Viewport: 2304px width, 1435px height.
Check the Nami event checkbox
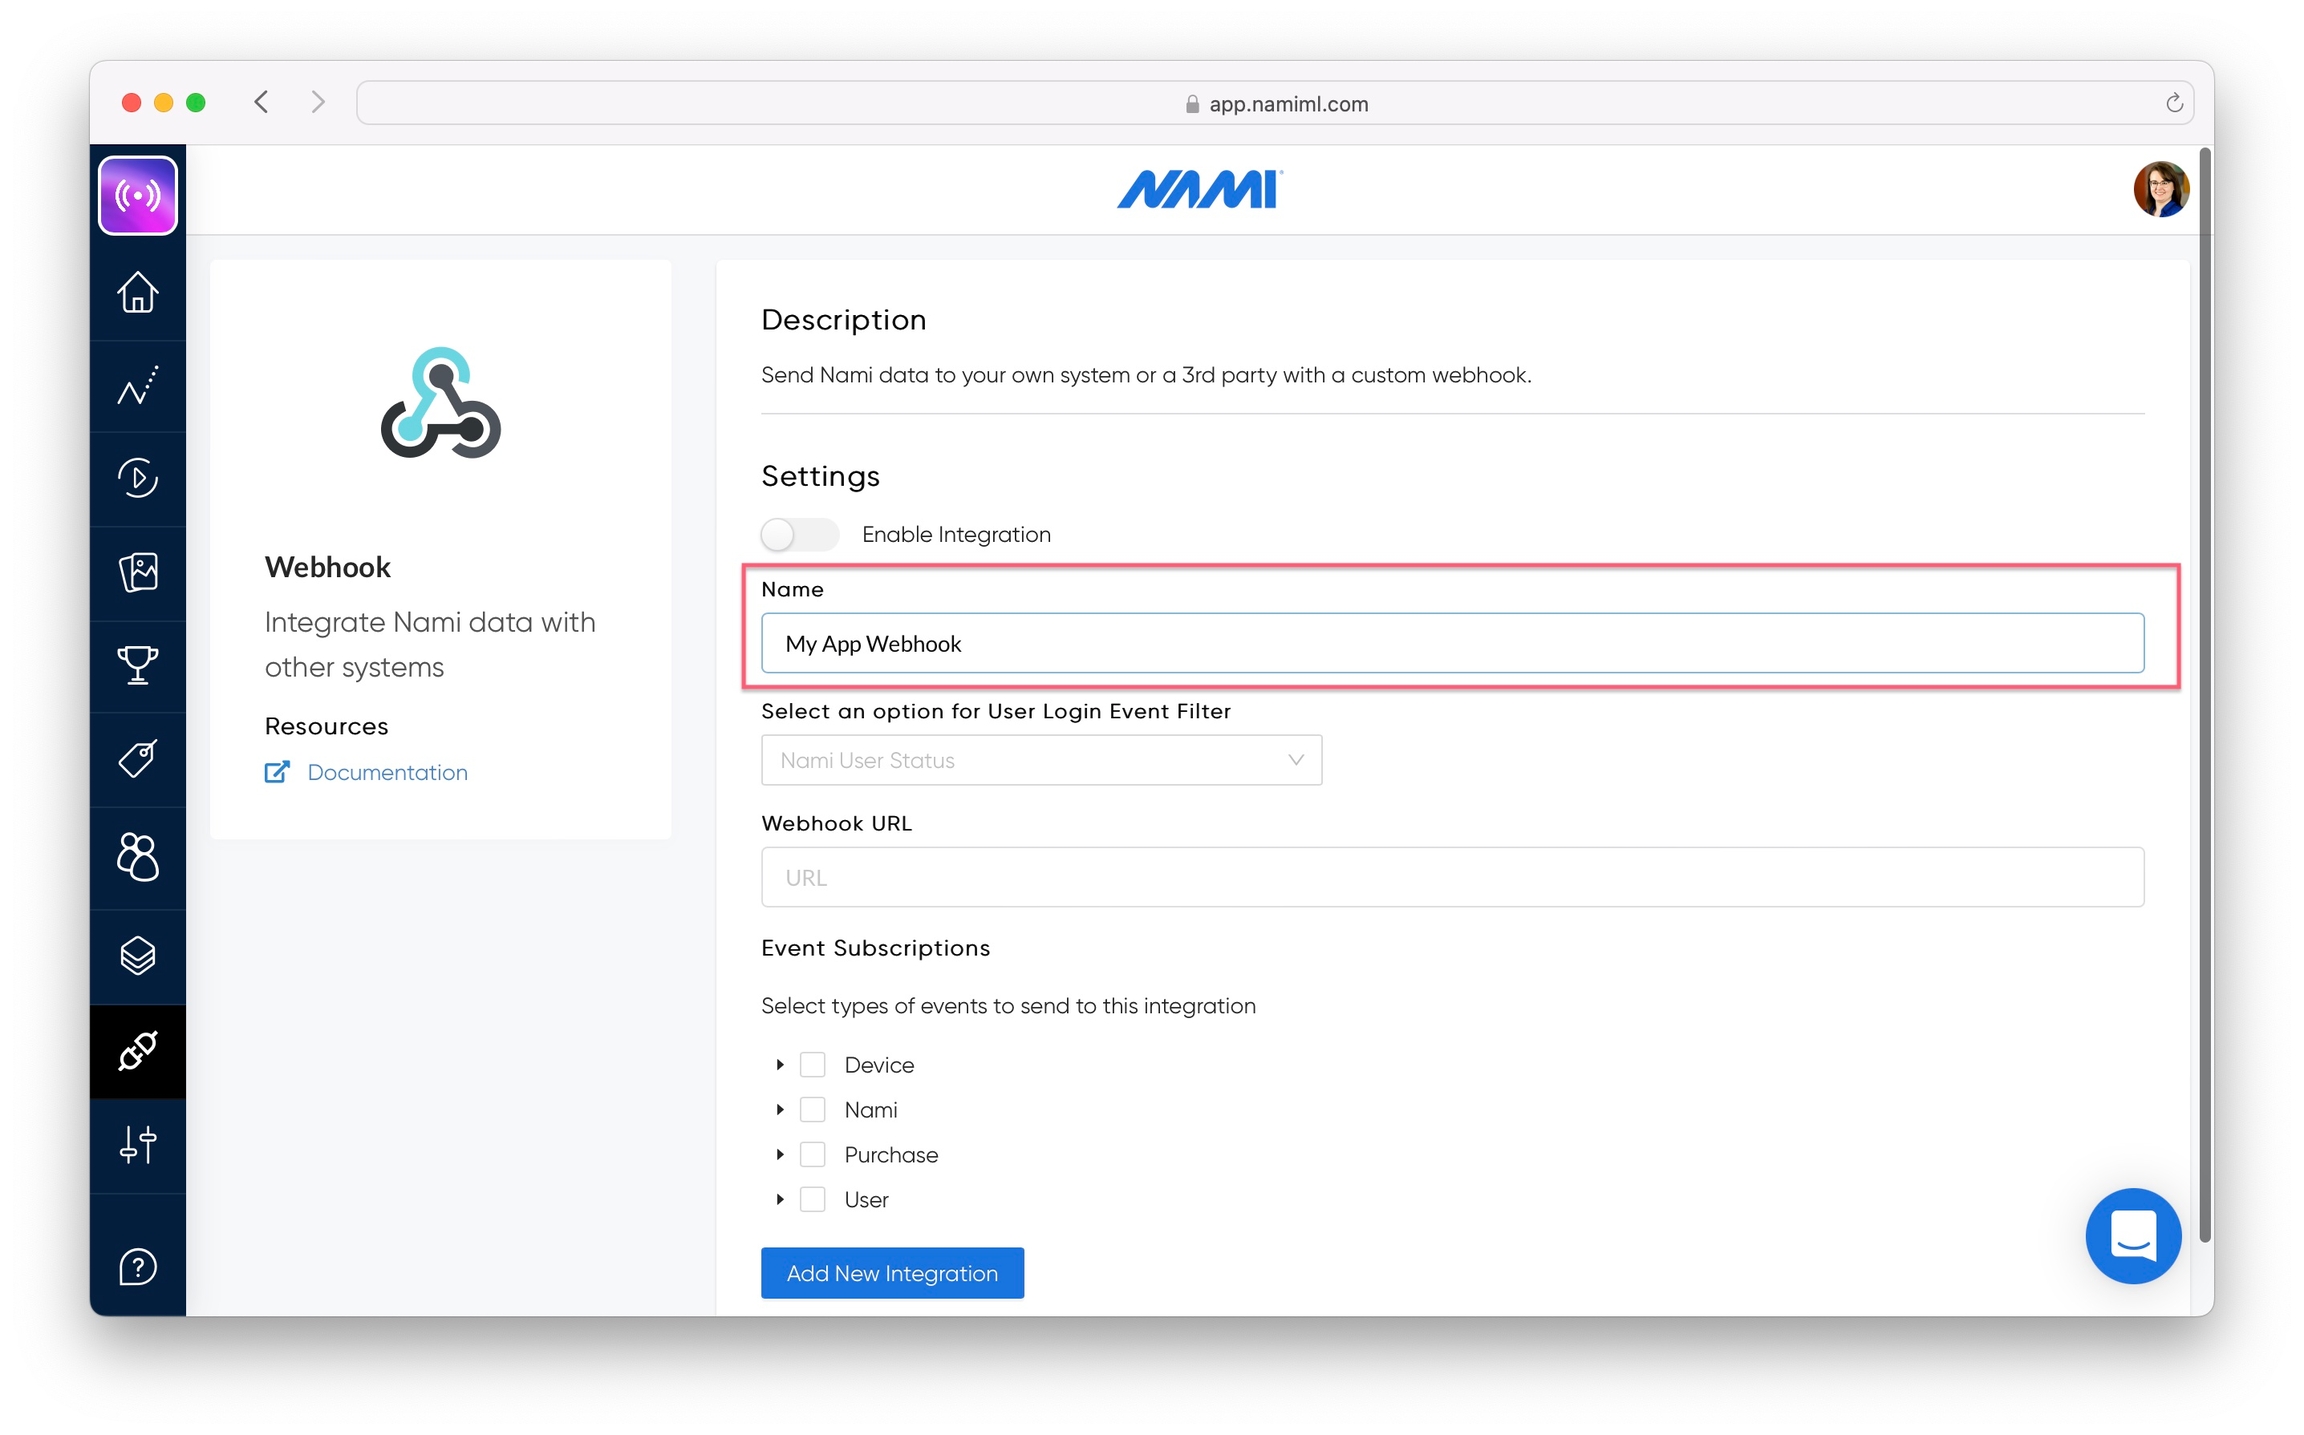click(813, 1110)
